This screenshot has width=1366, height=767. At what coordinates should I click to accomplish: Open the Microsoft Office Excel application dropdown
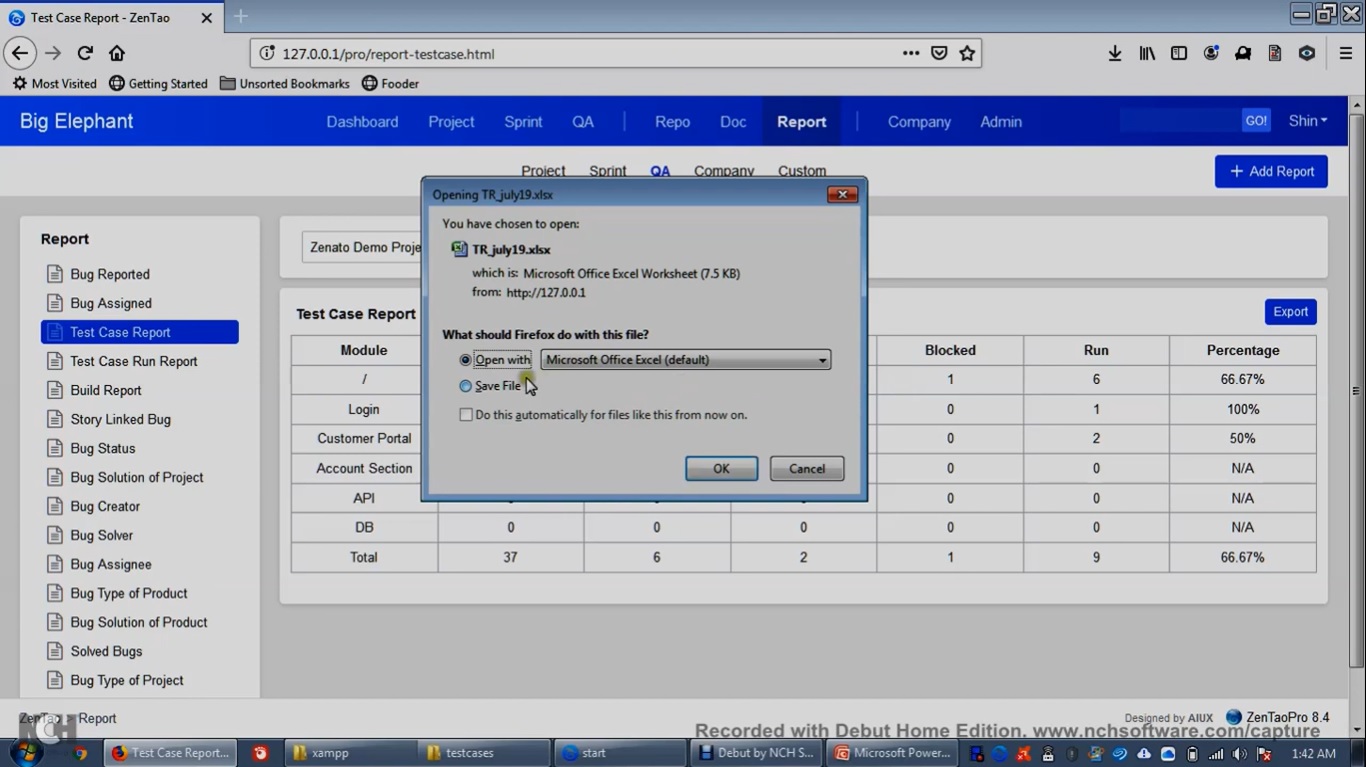coord(685,360)
